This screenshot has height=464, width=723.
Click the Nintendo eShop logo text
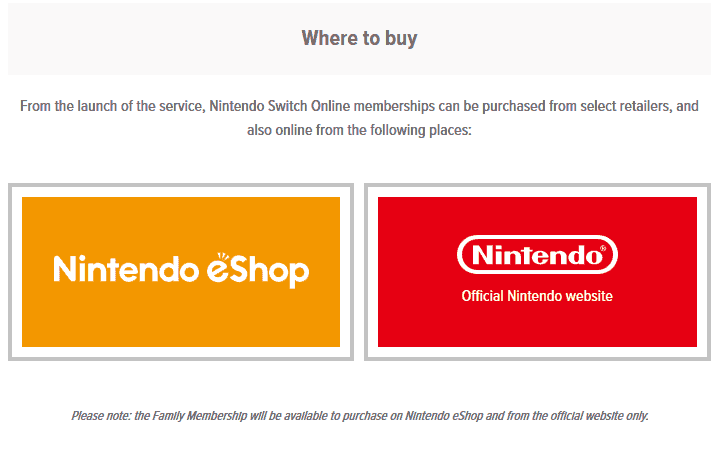[181, 270]
